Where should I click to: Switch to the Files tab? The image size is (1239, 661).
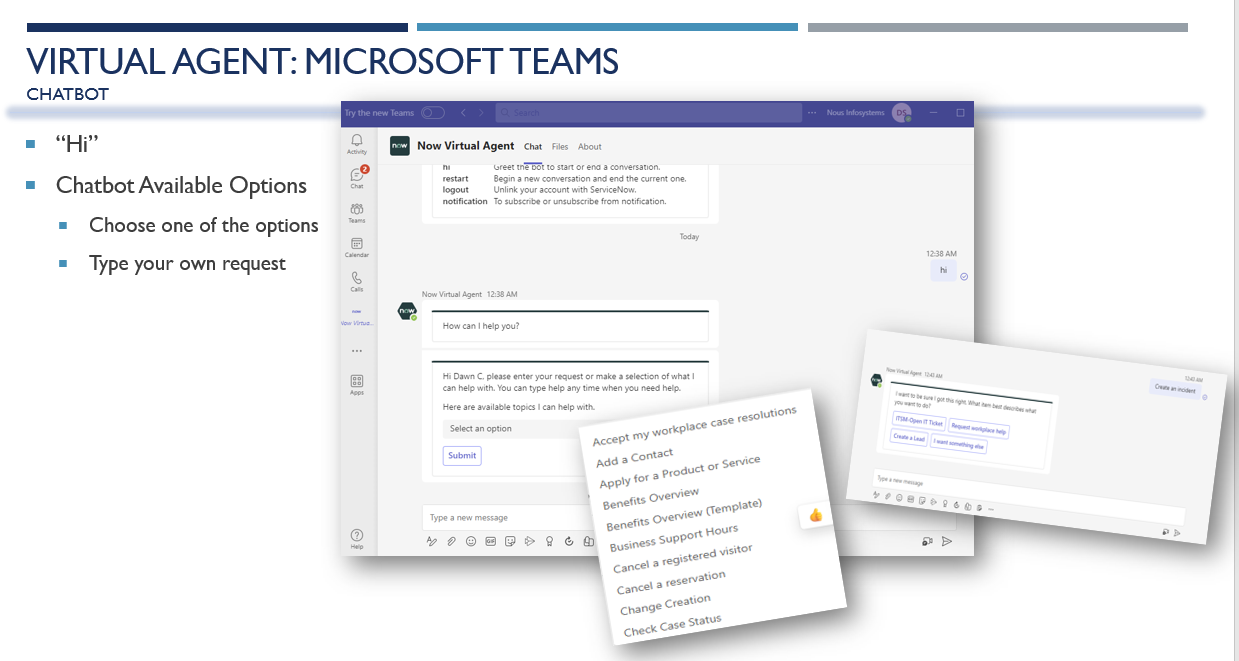[560, 146]
